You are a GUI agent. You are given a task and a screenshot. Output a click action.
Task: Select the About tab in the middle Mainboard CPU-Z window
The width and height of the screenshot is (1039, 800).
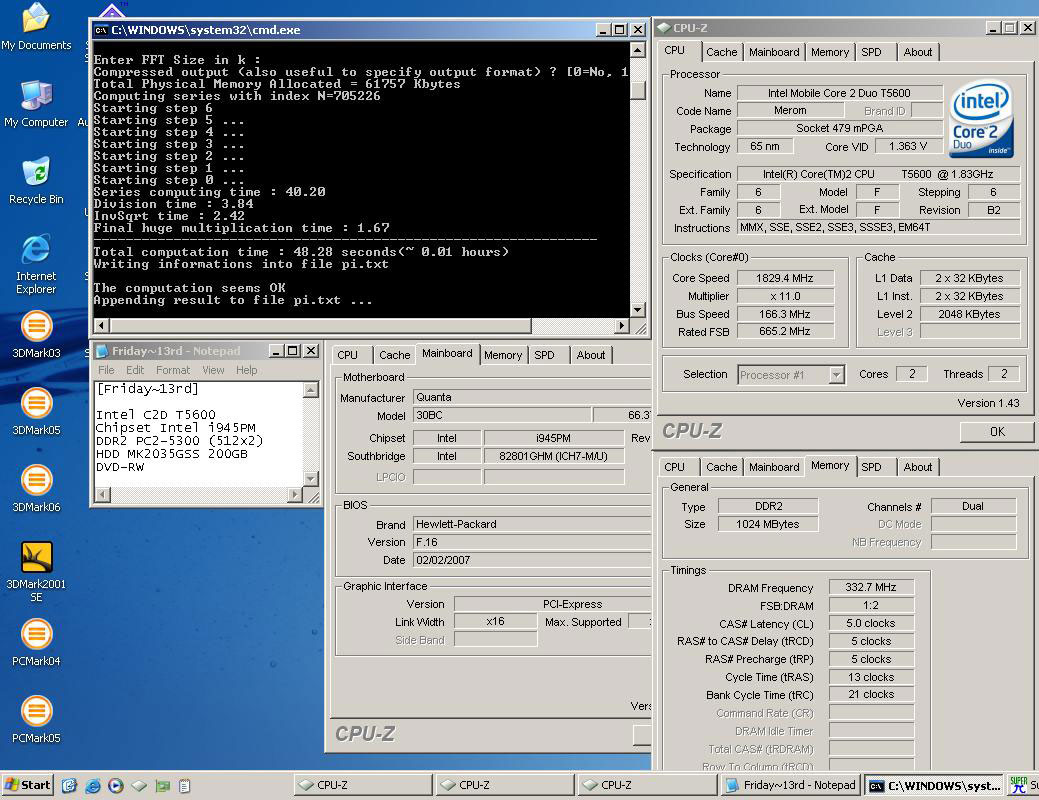[590, 355]
